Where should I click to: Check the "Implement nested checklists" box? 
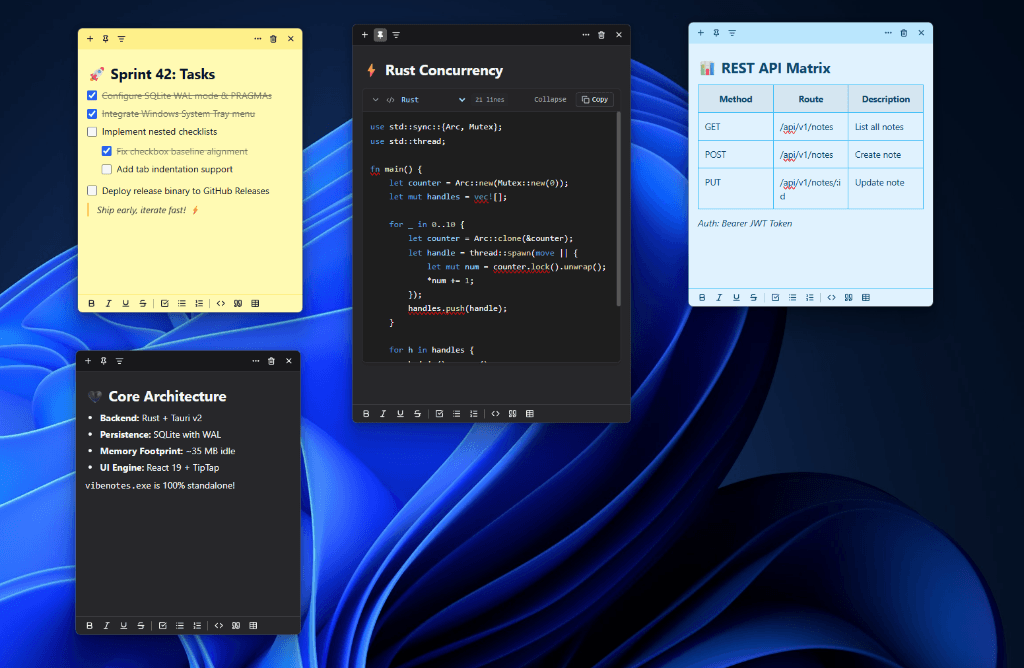pos(92,132)
